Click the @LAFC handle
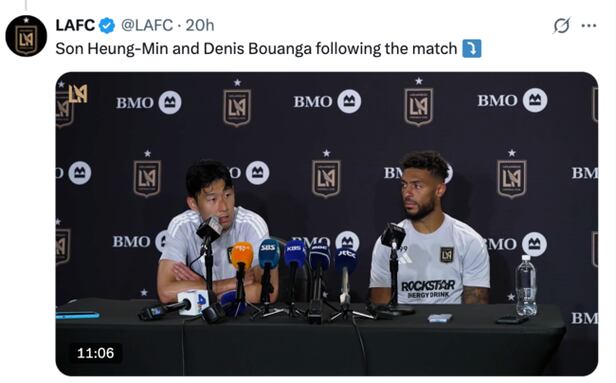The height and width of the screenshot is (383, 616). click(x=147, y=26)
